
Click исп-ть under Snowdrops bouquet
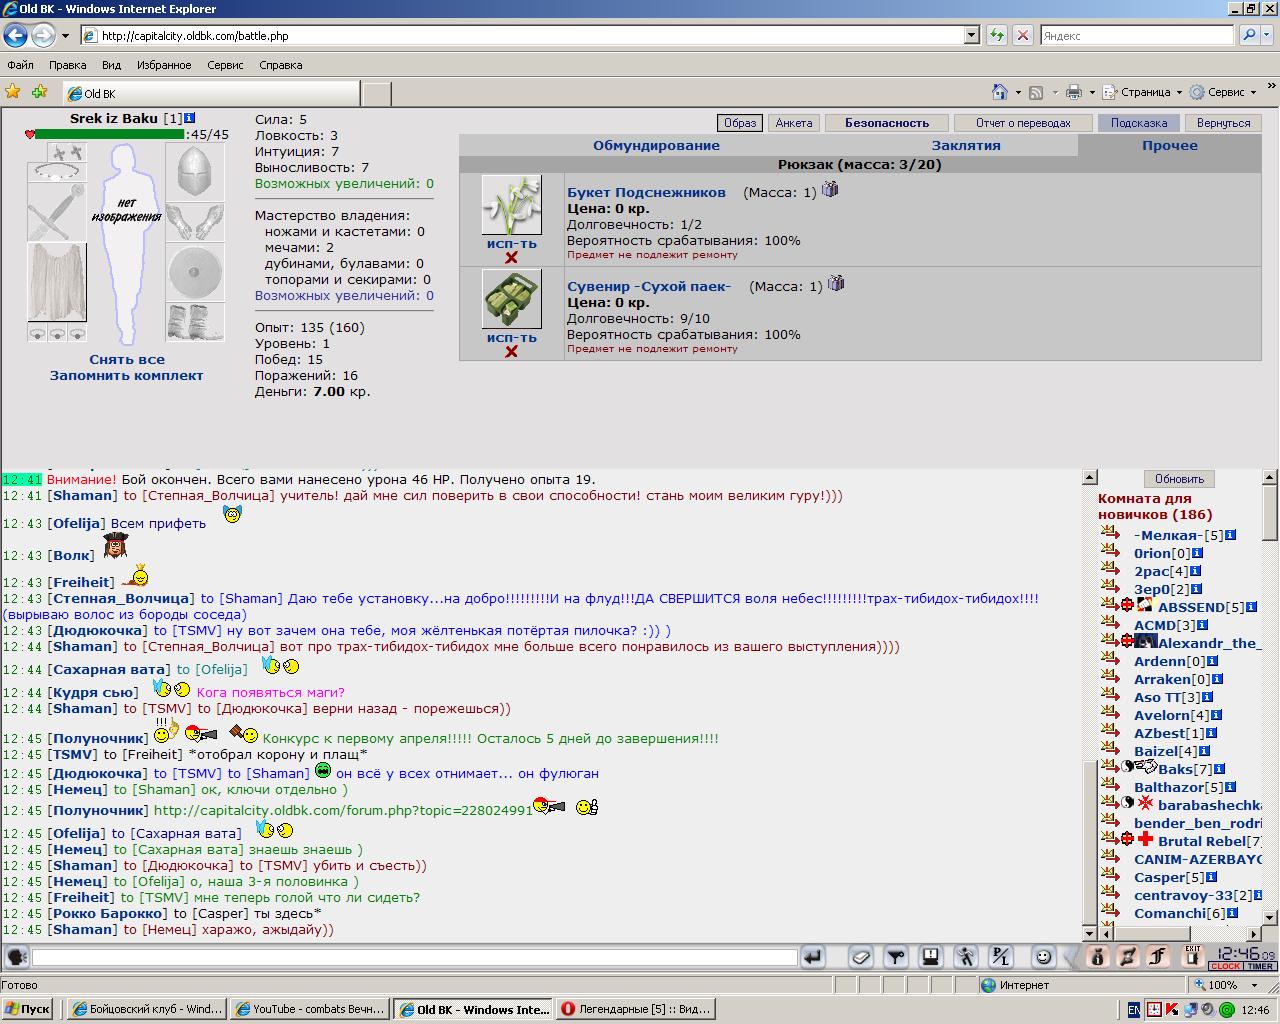[x=511, y=243]
